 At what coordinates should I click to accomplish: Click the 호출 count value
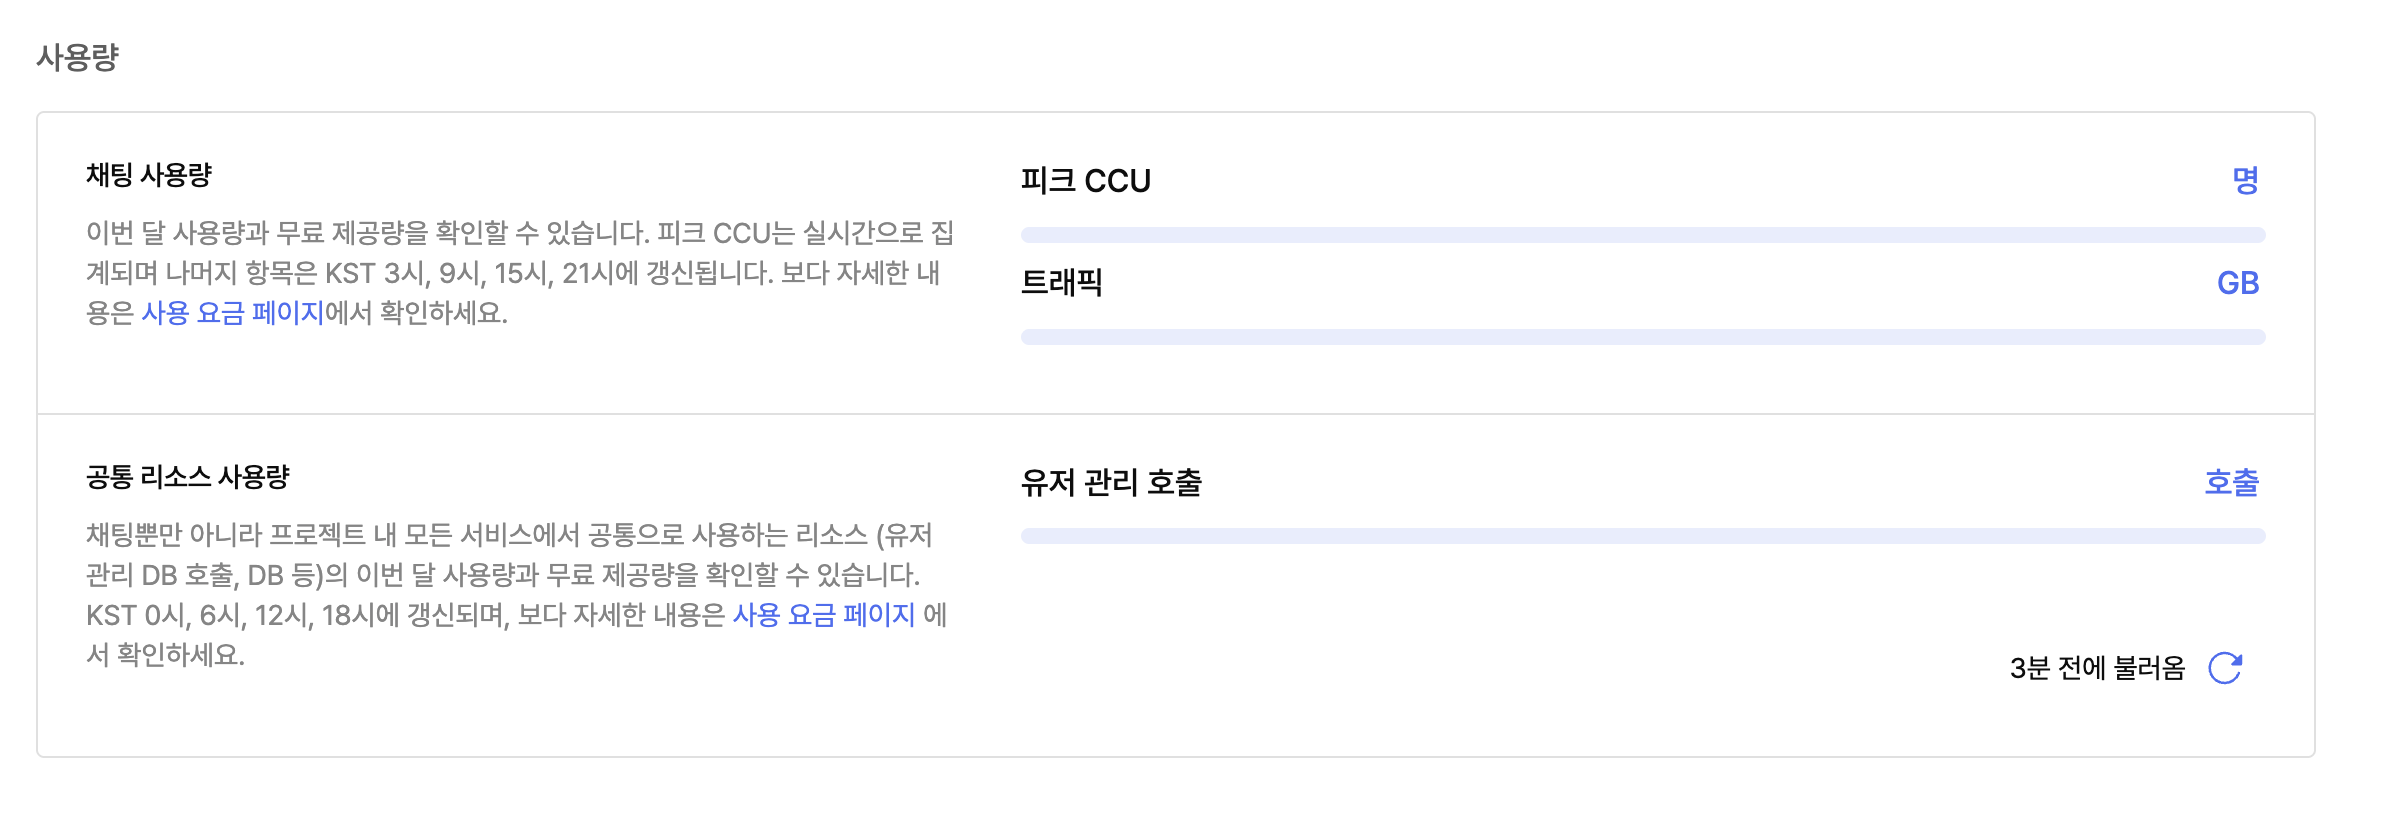click(2231, 483)
